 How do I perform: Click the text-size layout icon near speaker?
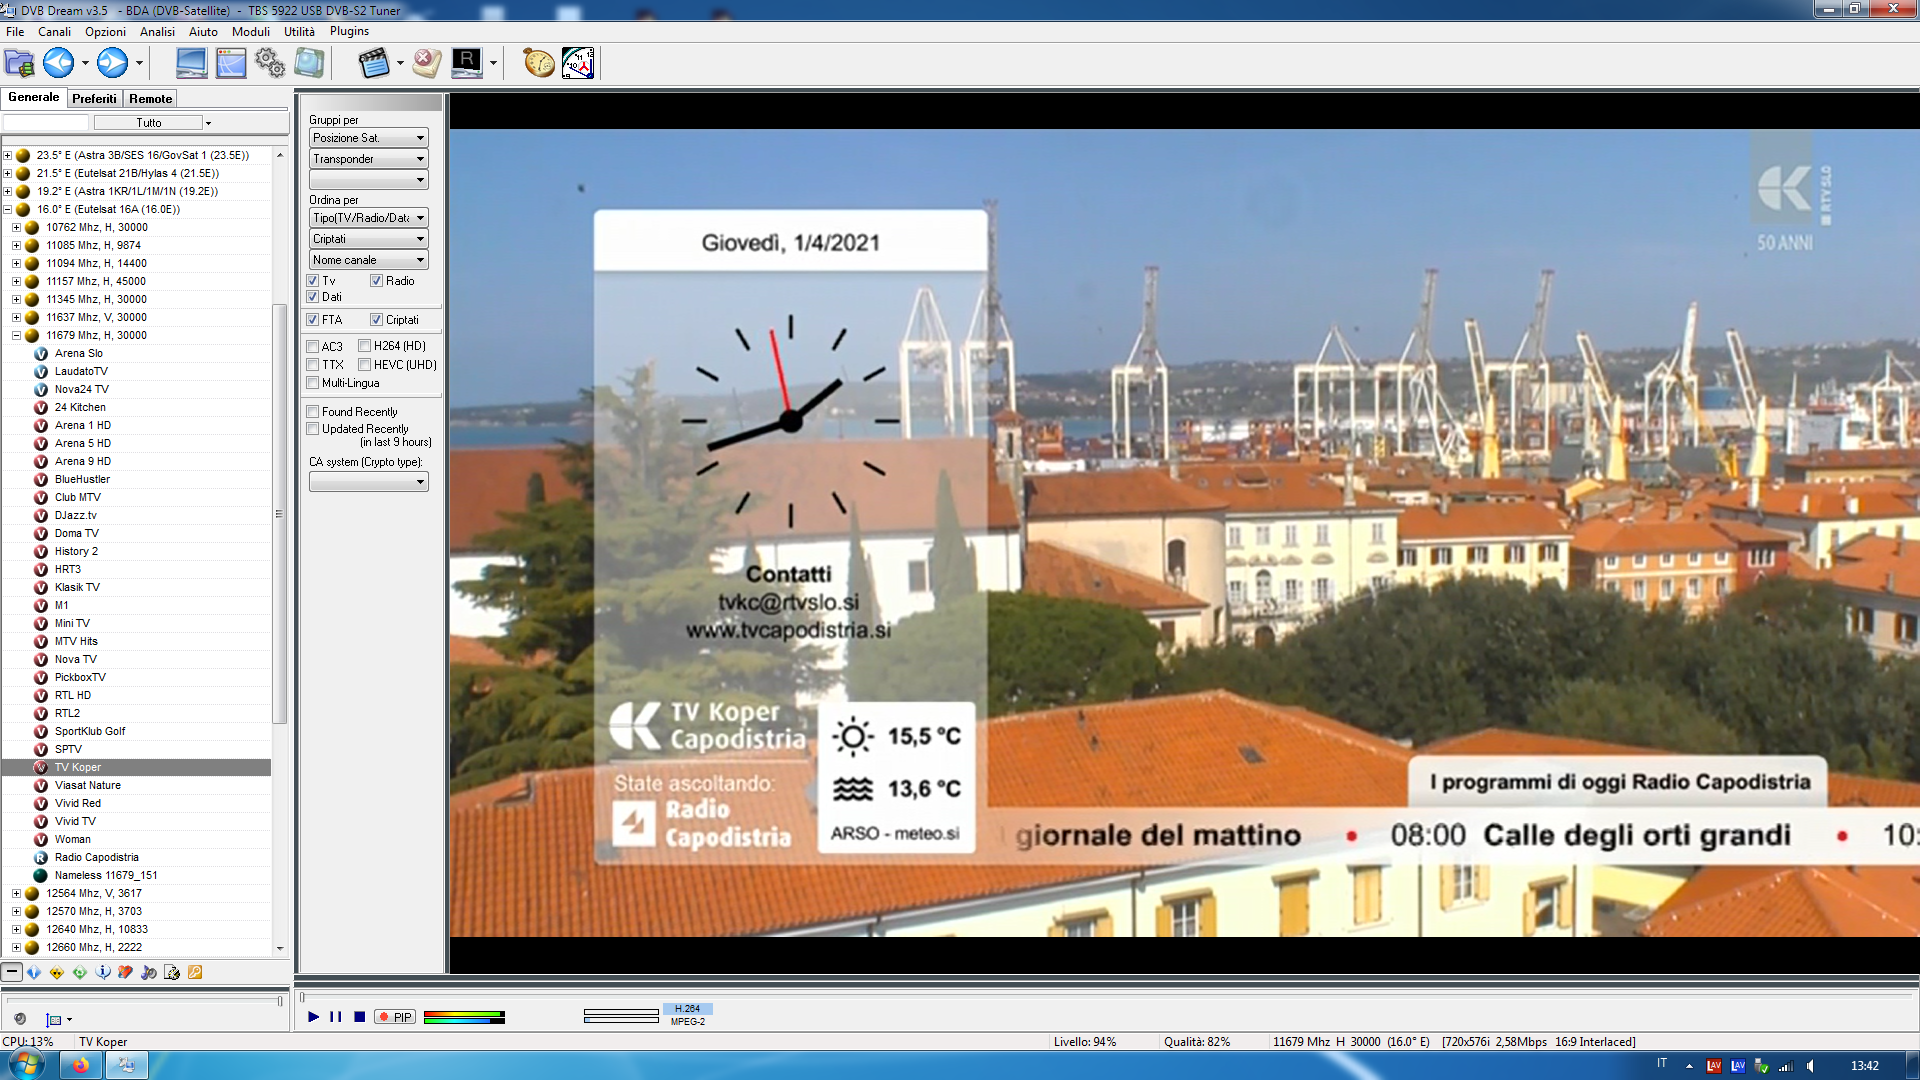[x=54, y=1020]
